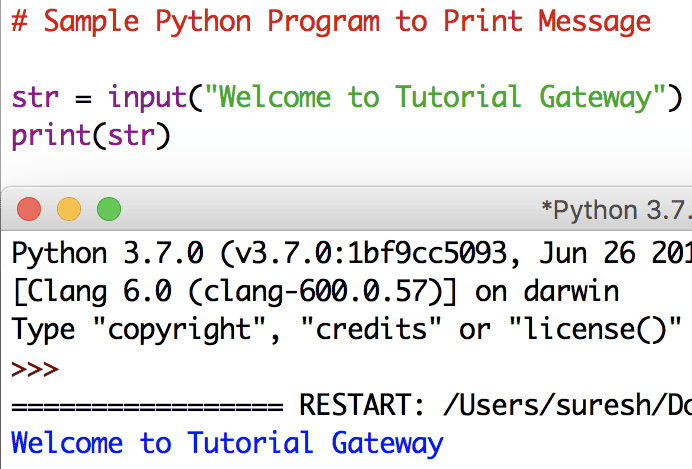
Task: Click the green zoom window button
Action: (x=108, y=209)
